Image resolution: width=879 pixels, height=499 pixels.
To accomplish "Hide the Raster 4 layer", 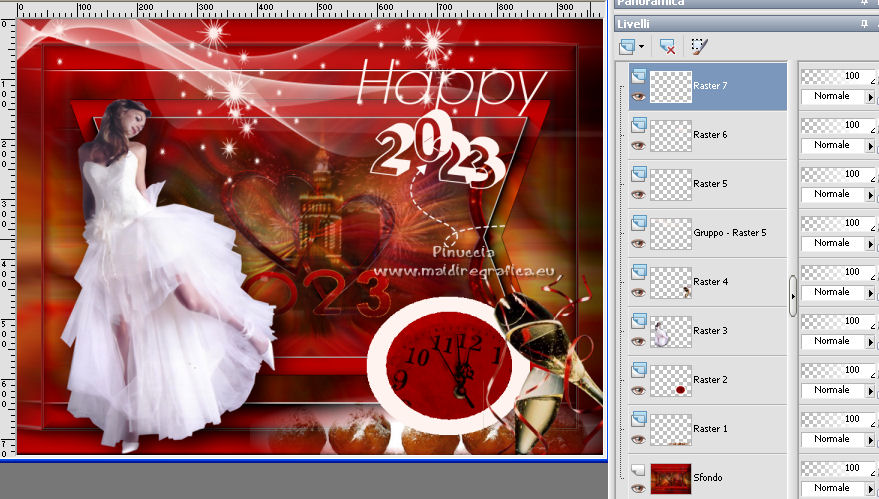I will pyautogui.click(x=639, y=292).
